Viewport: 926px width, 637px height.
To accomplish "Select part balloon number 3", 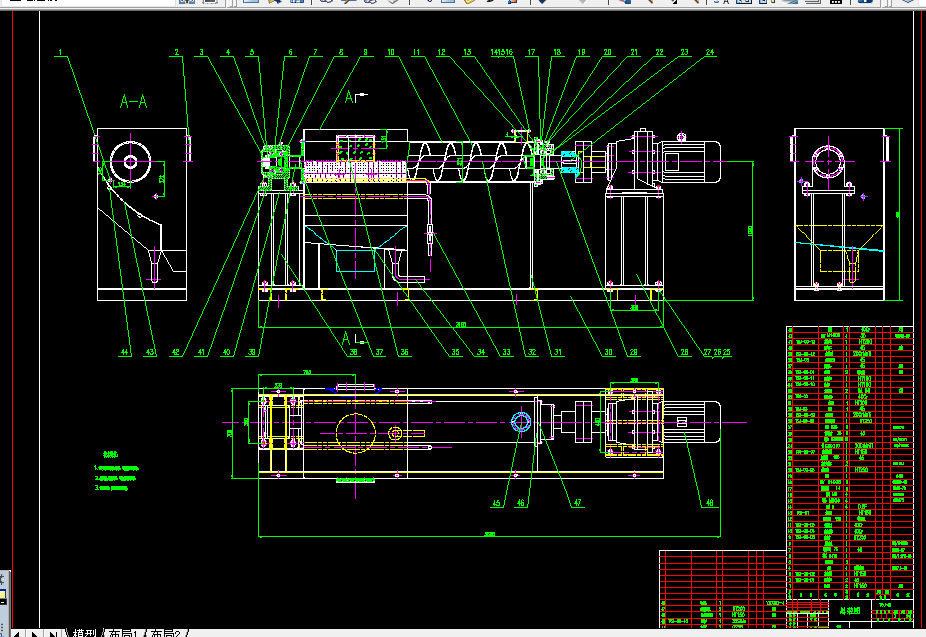I will (x=201, y=53).
